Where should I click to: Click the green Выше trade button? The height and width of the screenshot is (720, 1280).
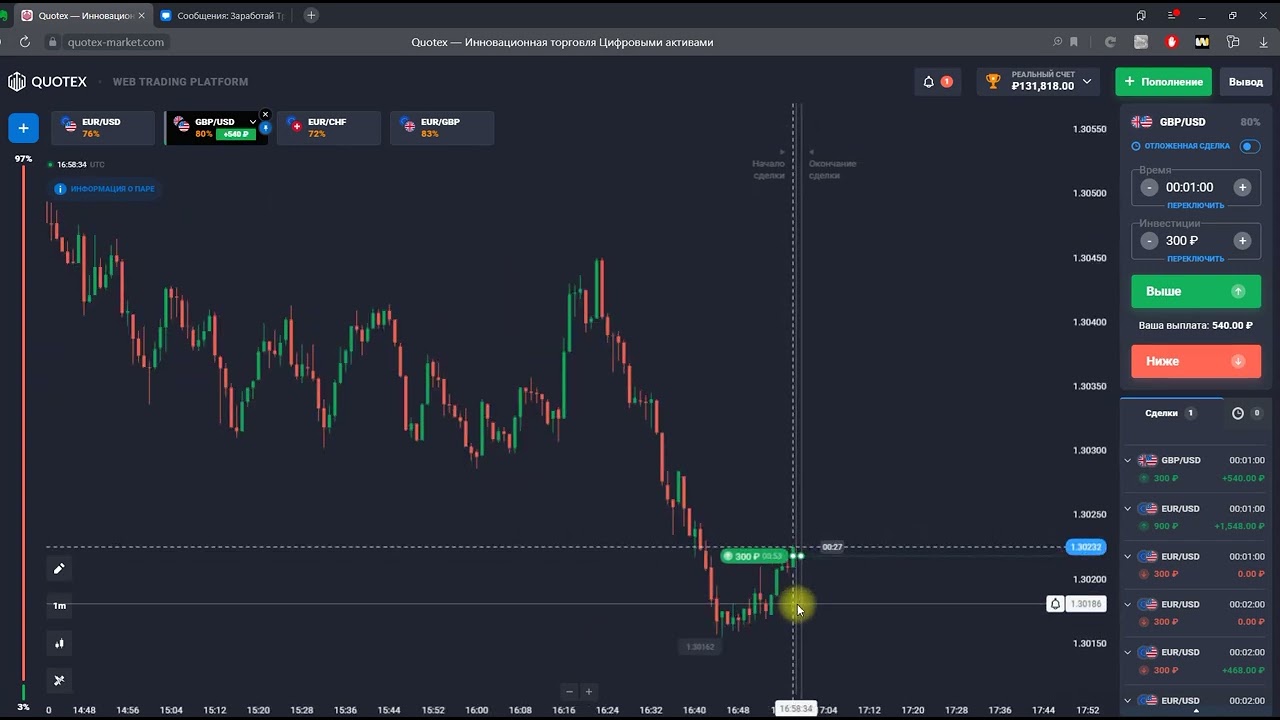click(1196, 291)
